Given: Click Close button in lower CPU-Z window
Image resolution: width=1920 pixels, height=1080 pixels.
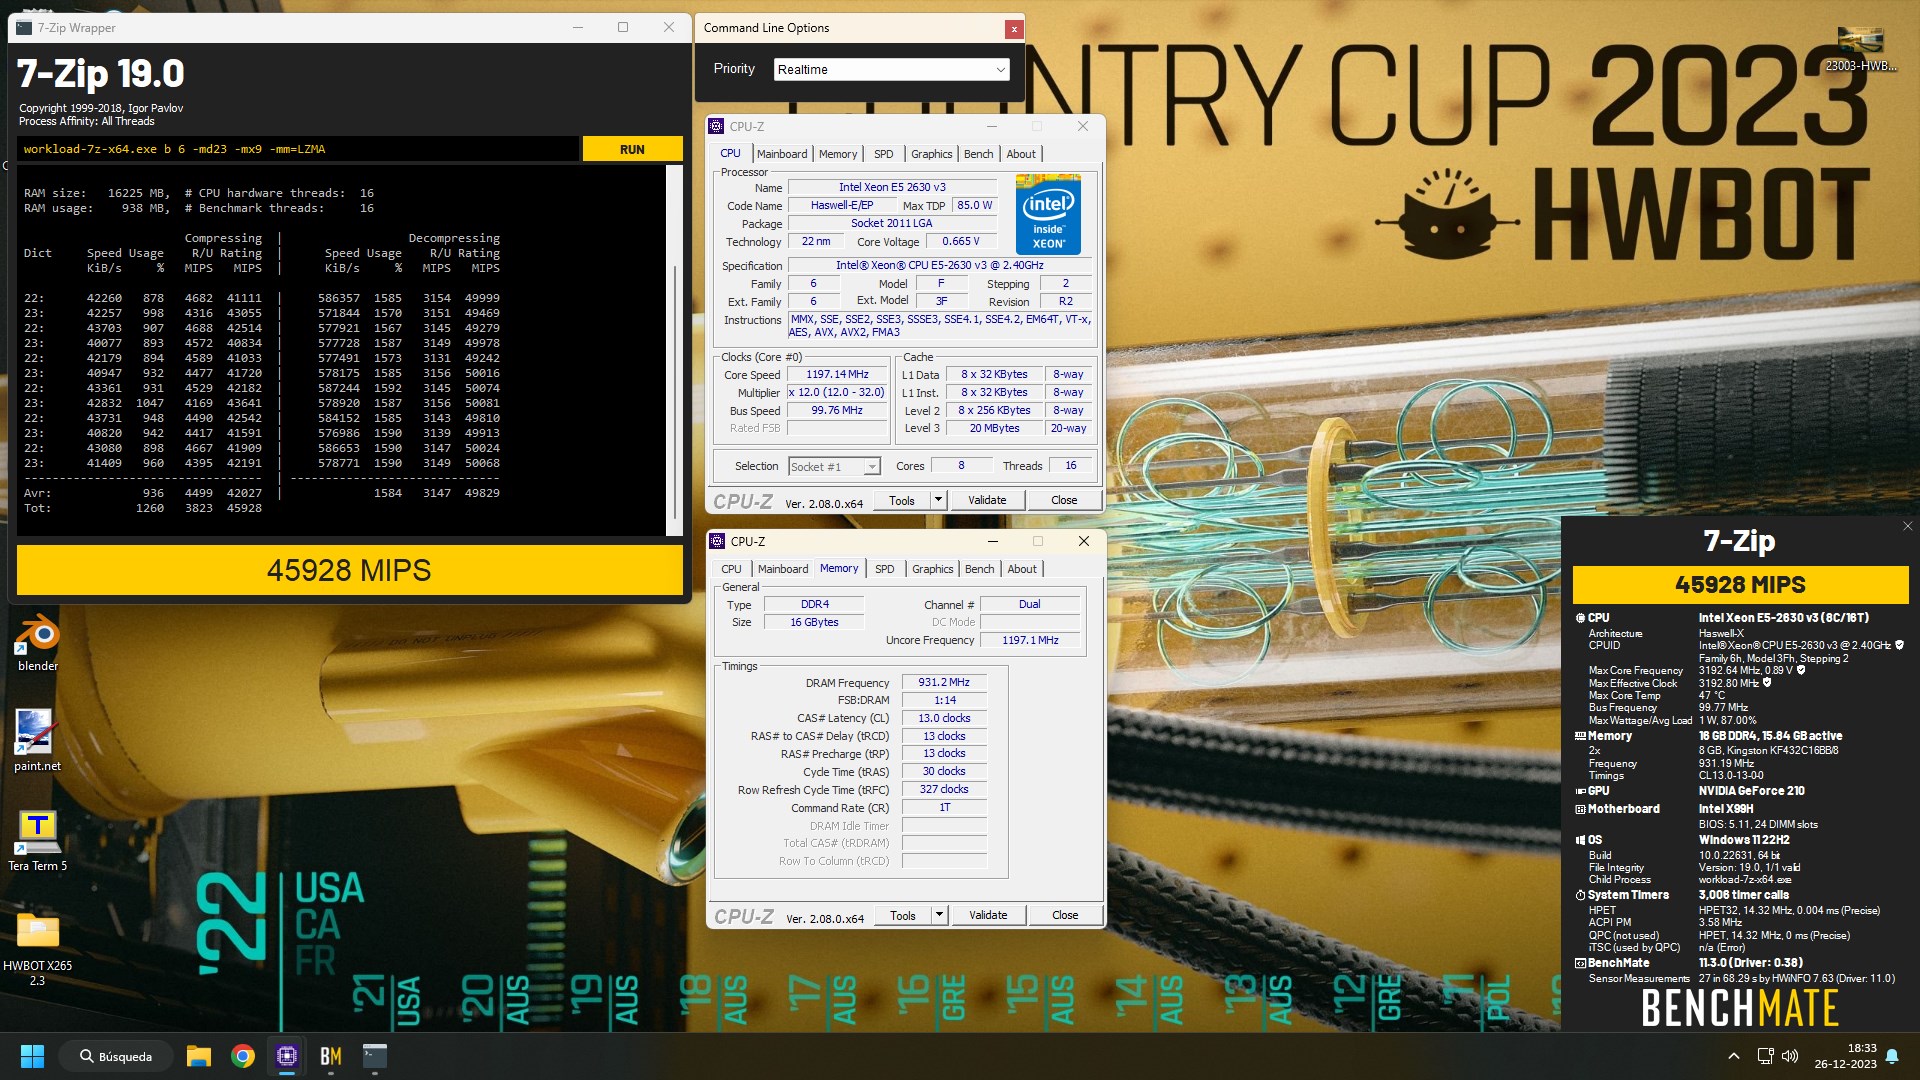Looking at the screenshot, I should coord(1065,915).
